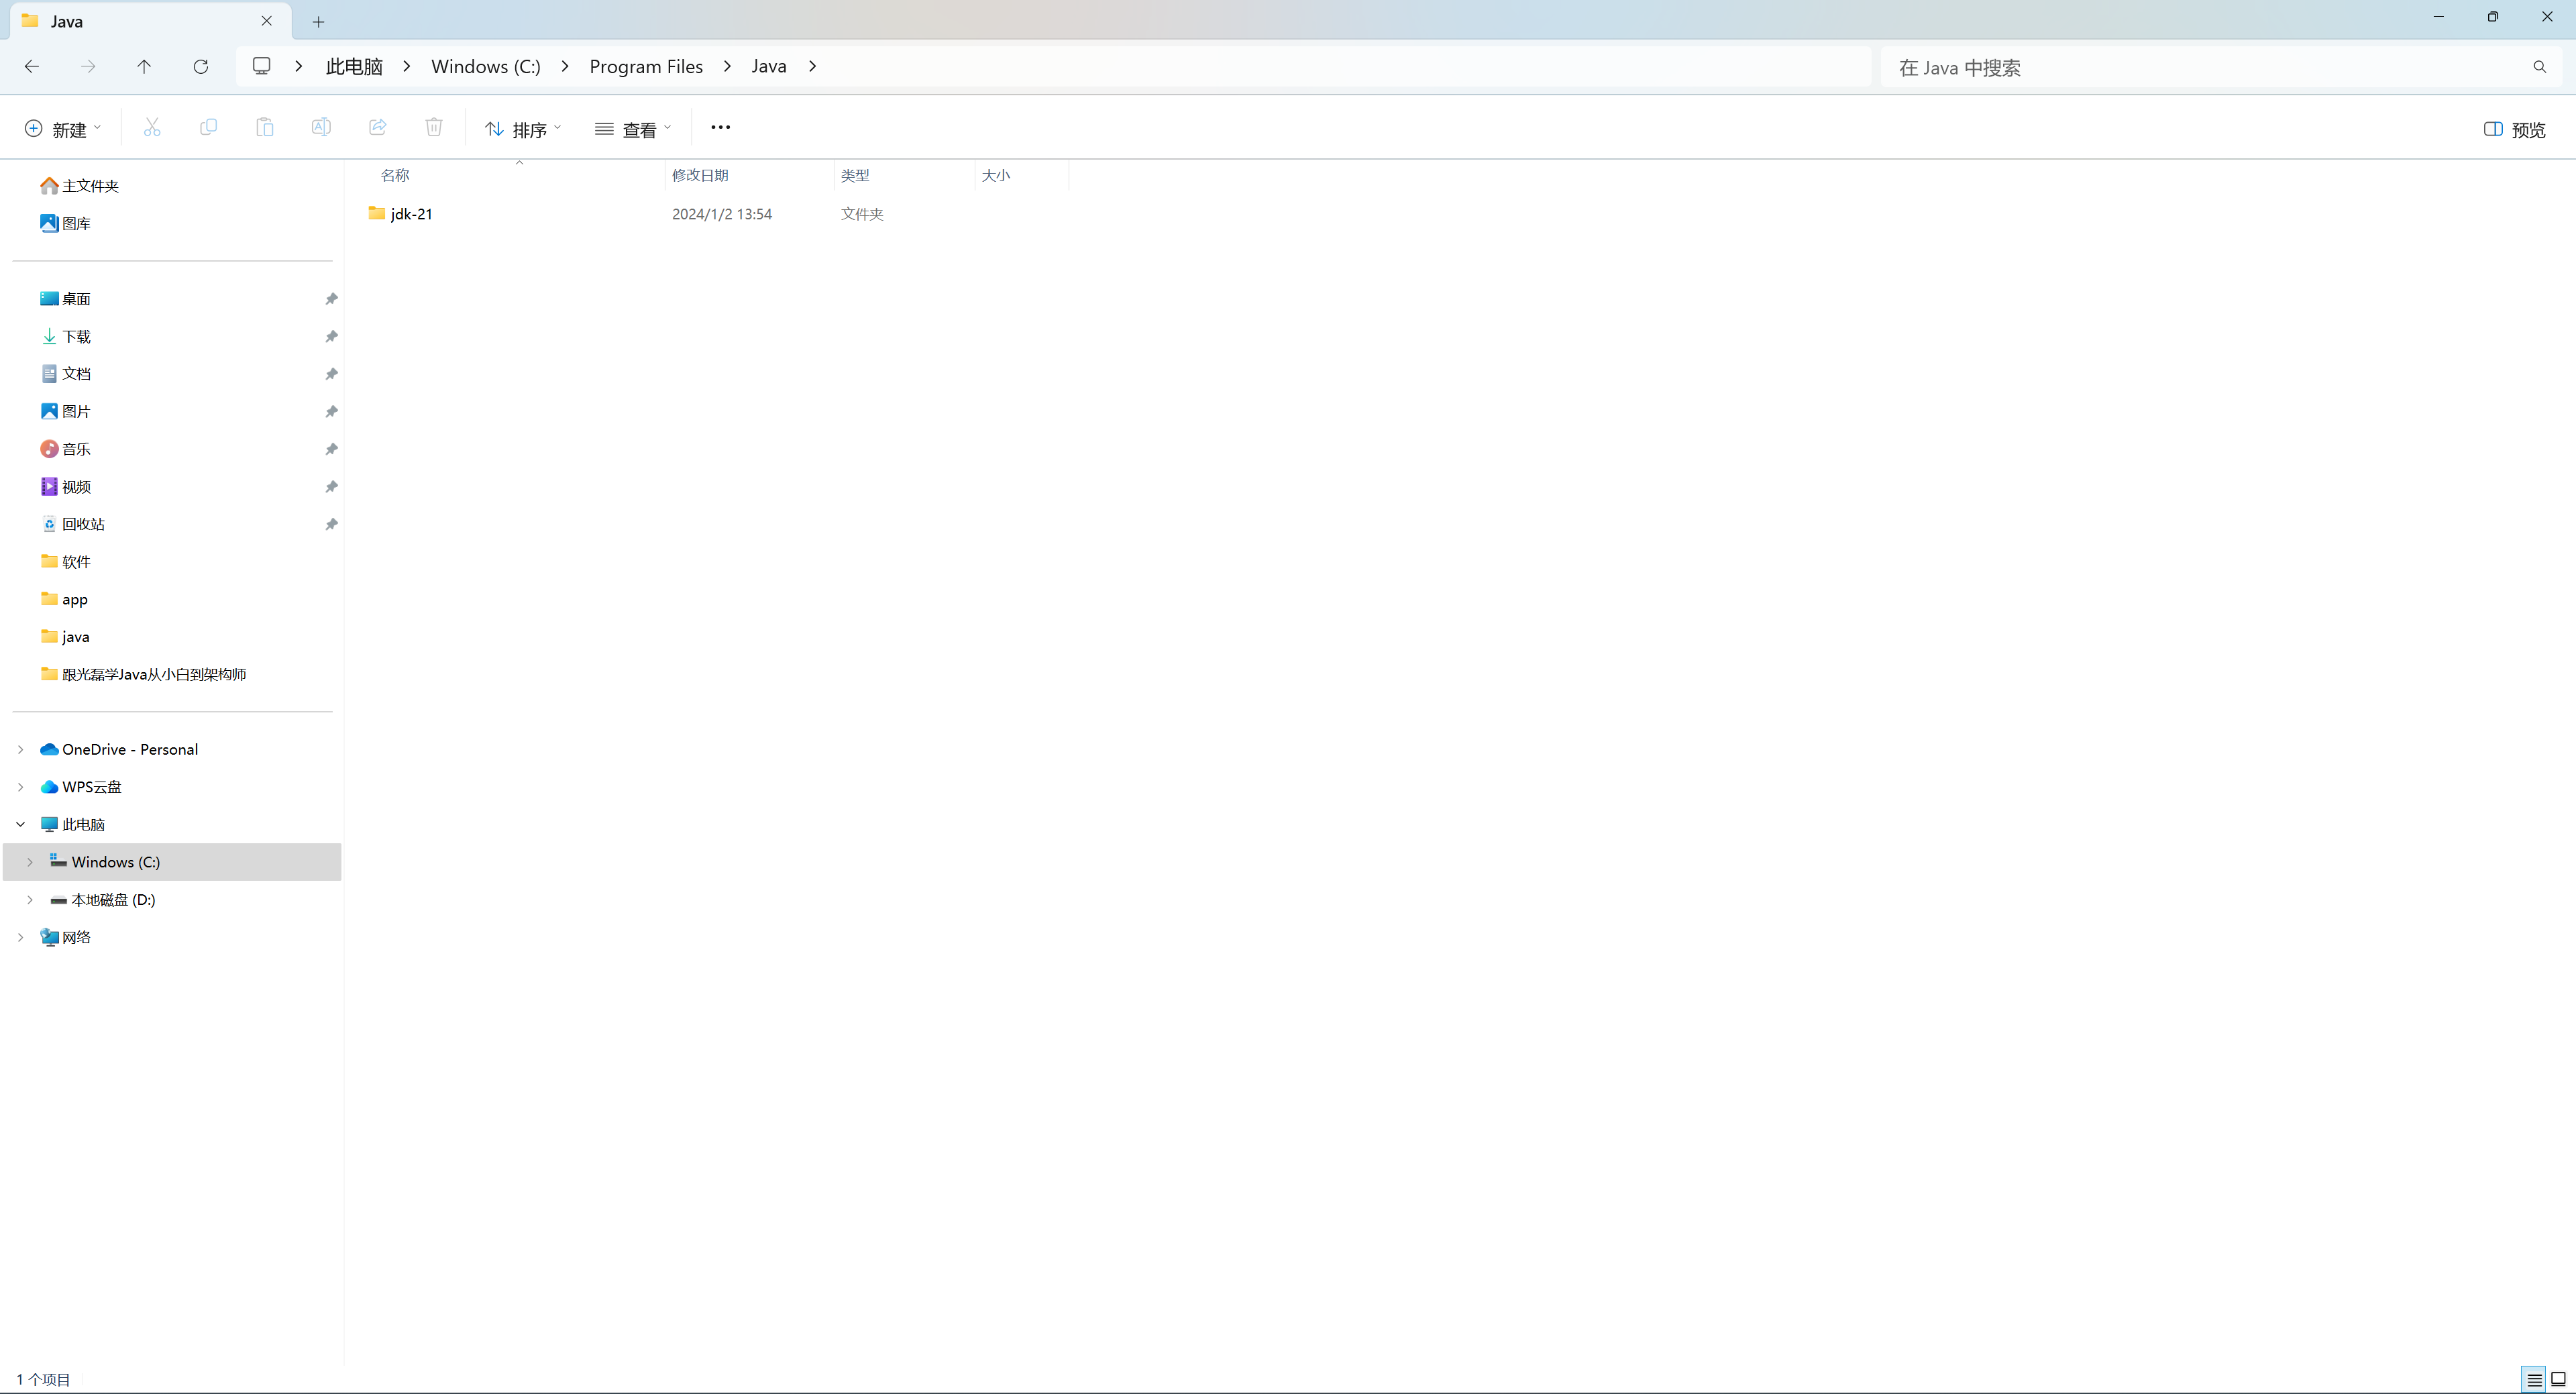Open chevron dropdown after Java breadcrumb

tap(812, 66)
